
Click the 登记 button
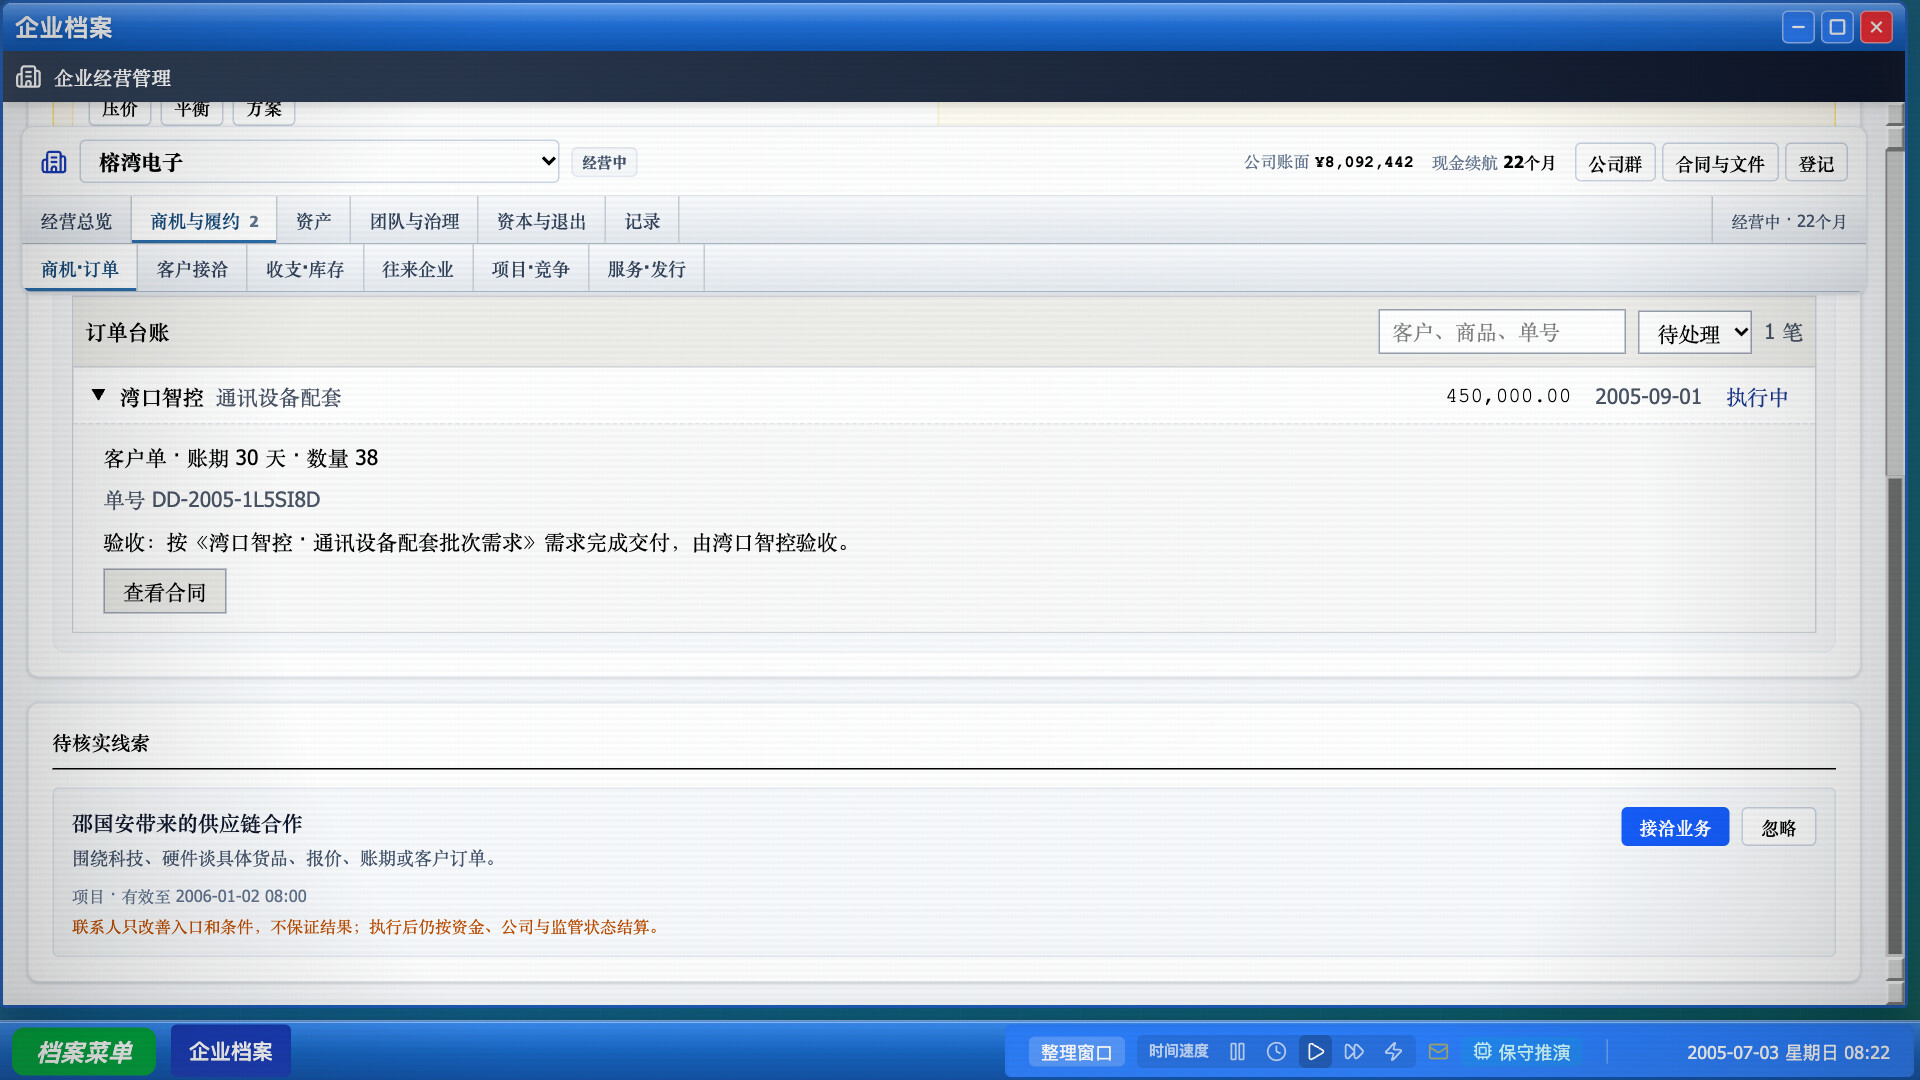(x=1816, y=163)
